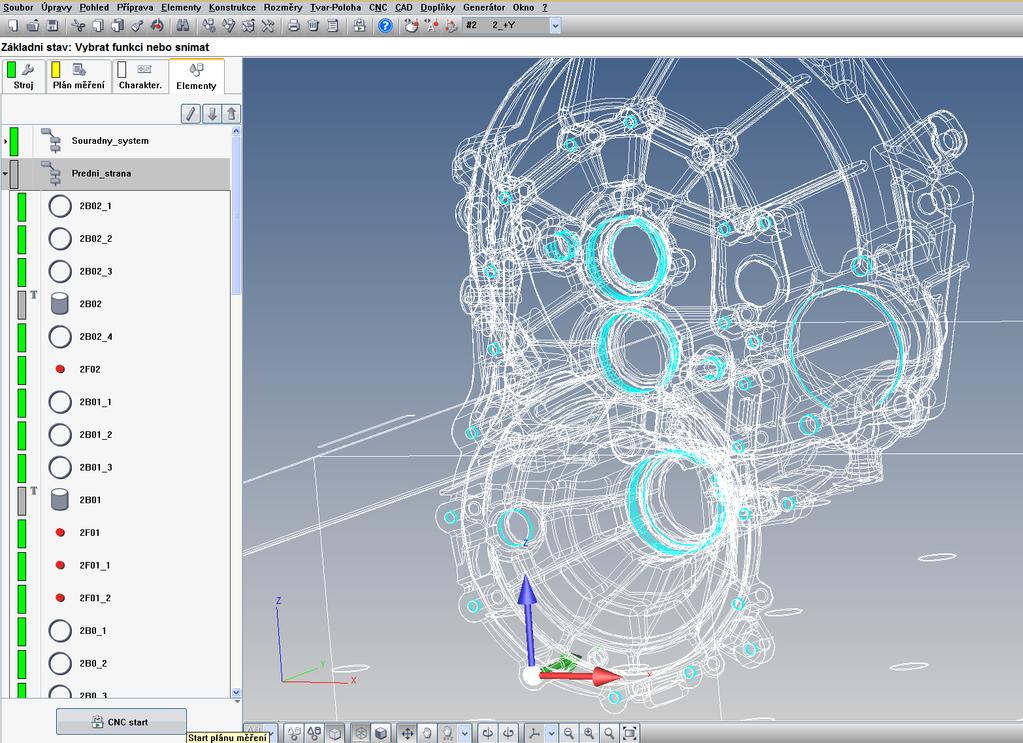1023x743 pixels.
Task: Open the coordinate axes view dropdown arrow
Action: 551,733
